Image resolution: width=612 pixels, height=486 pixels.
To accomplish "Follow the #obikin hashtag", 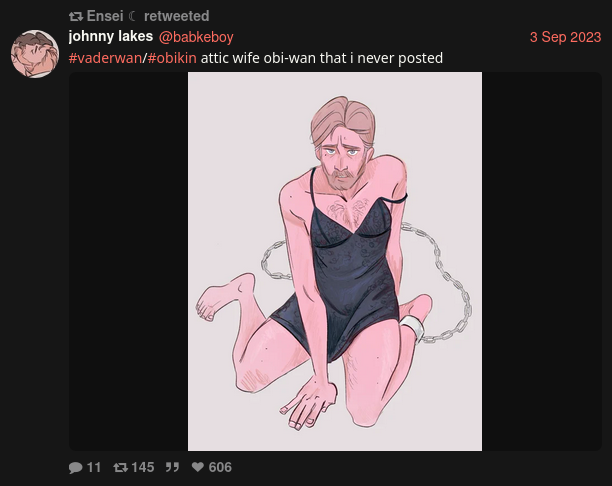I will coord(172,58).
